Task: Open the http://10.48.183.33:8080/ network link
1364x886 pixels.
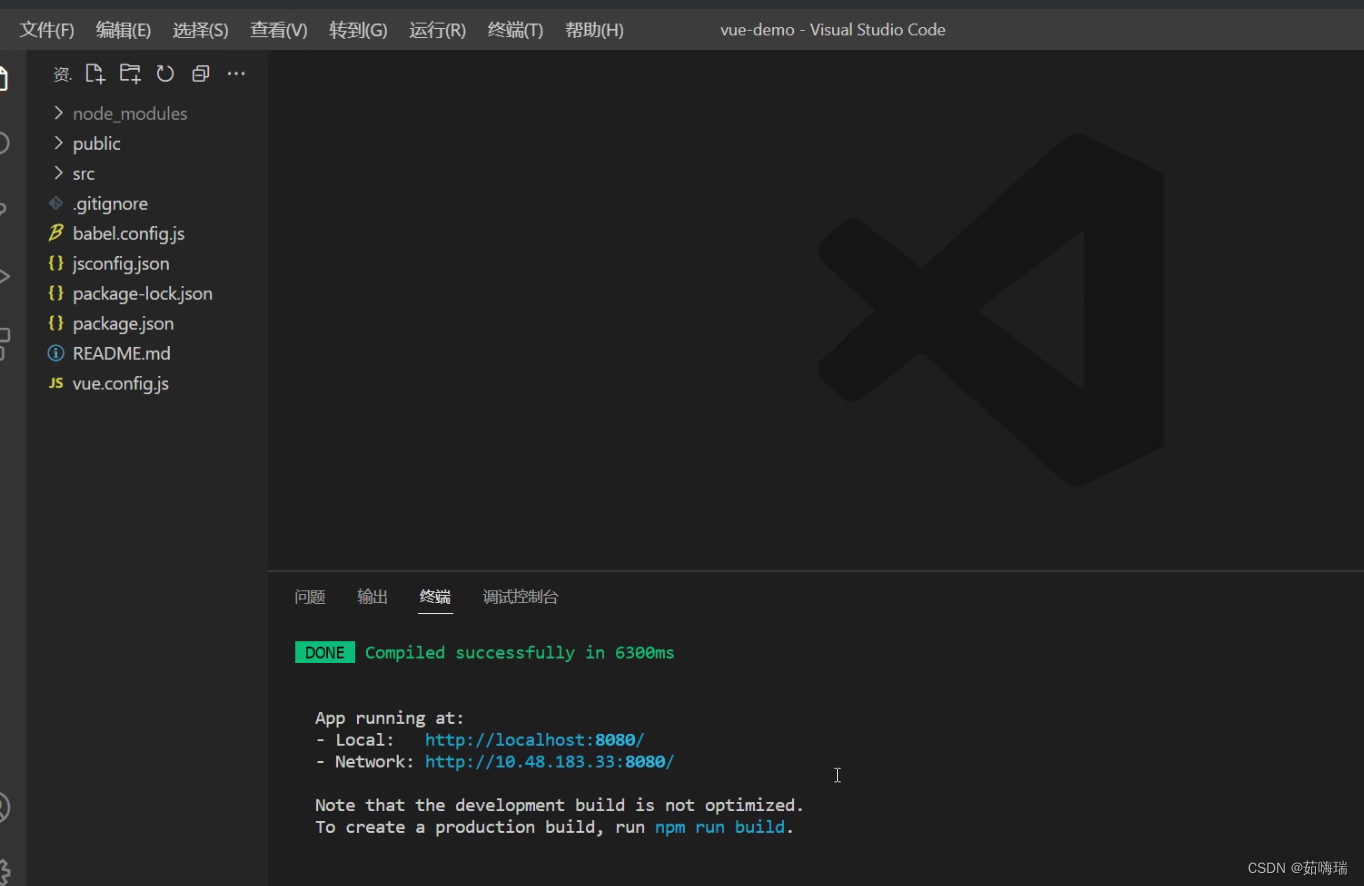Action: tap(549, 762)
